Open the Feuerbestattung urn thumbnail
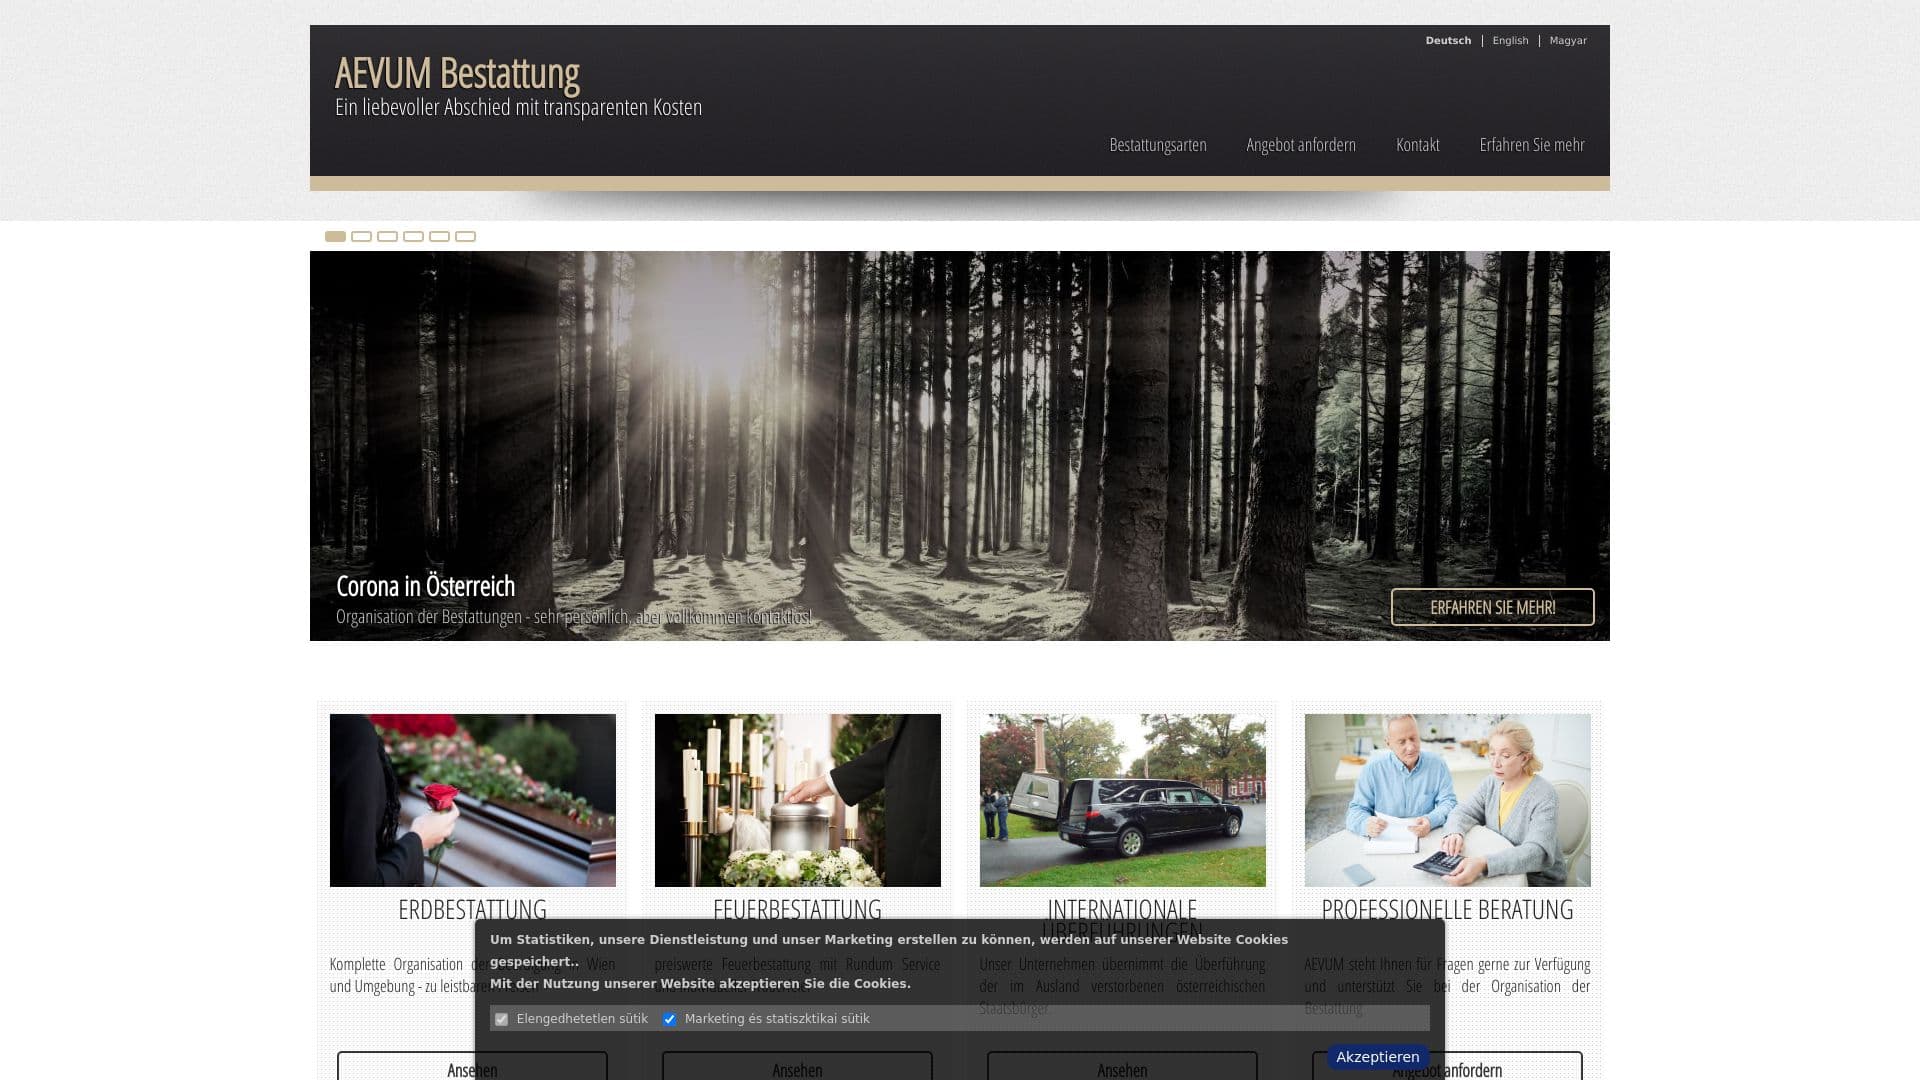This screenshot has width=1920, height=1080. click(x=797, y=800)
